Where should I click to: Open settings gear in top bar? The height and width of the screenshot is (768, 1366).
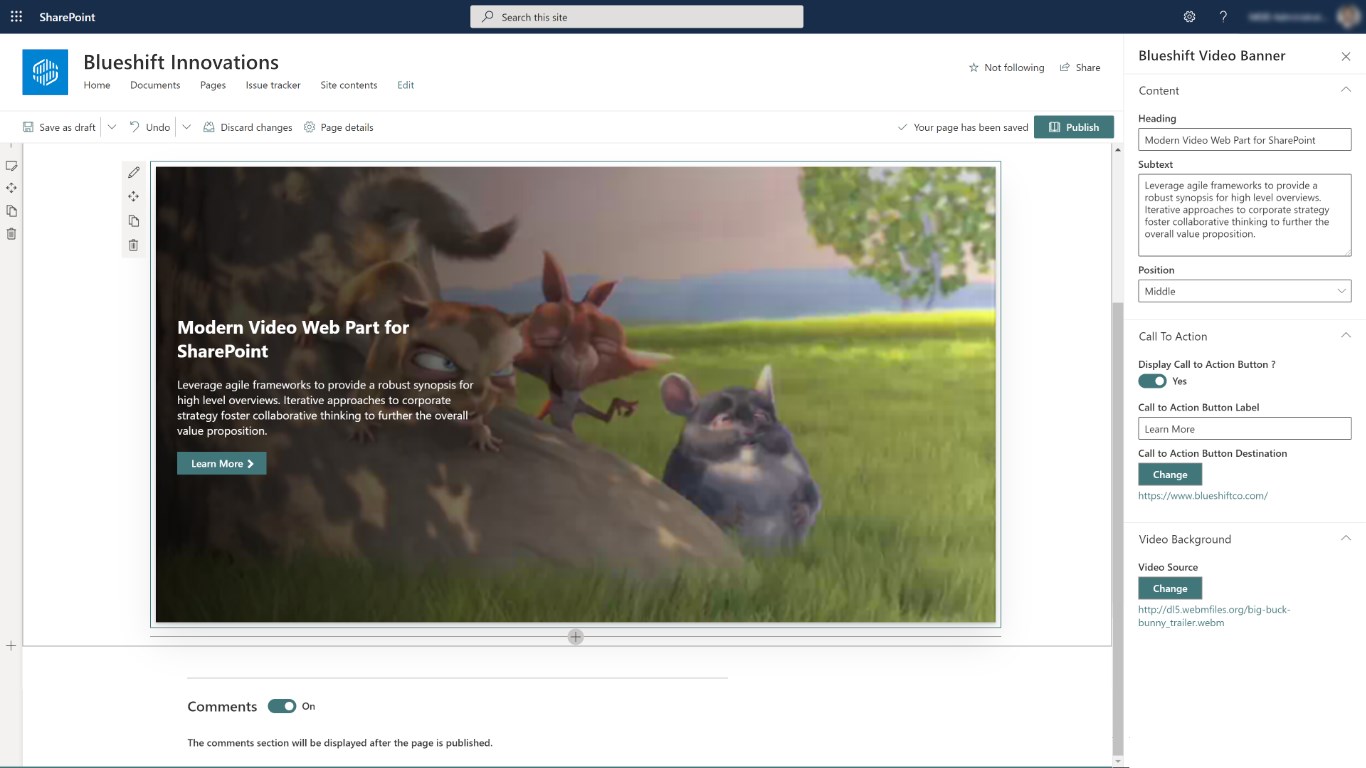click(x=1189, y=17)
